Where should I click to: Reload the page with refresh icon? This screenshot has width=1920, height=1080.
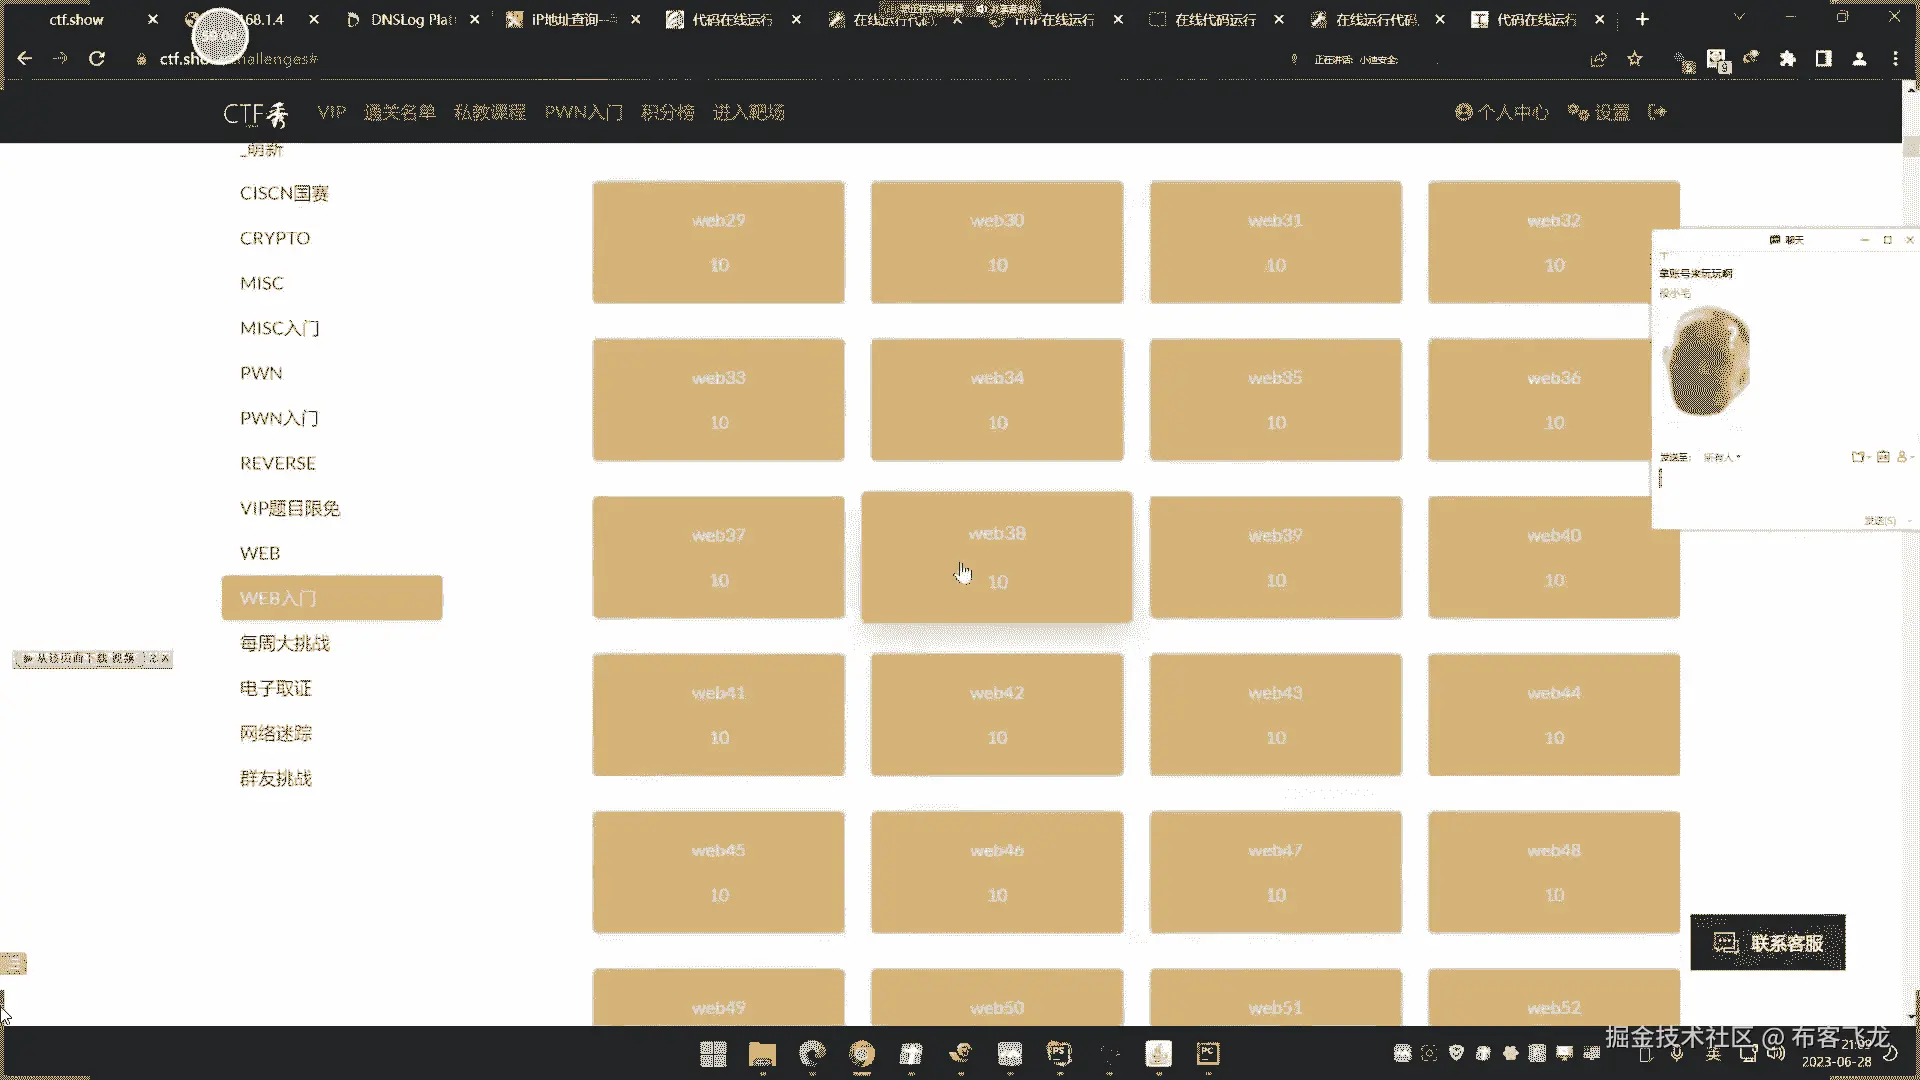click(x=97, y=59)
